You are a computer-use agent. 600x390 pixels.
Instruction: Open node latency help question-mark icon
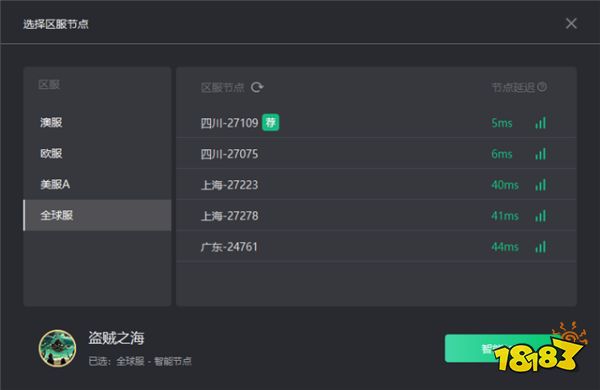[542, 87]
